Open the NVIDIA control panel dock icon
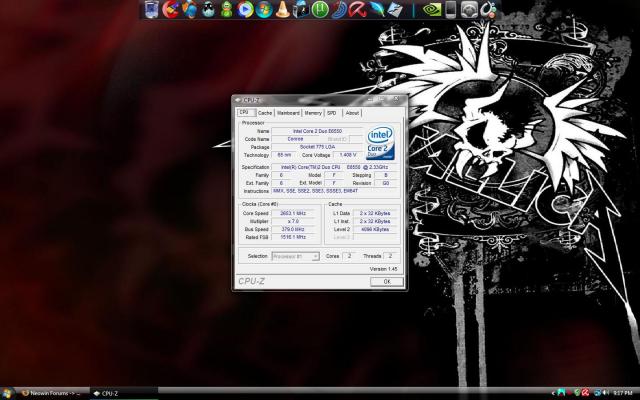The height and width of the screenshot is (400, 640). click(x=431, y=9)
